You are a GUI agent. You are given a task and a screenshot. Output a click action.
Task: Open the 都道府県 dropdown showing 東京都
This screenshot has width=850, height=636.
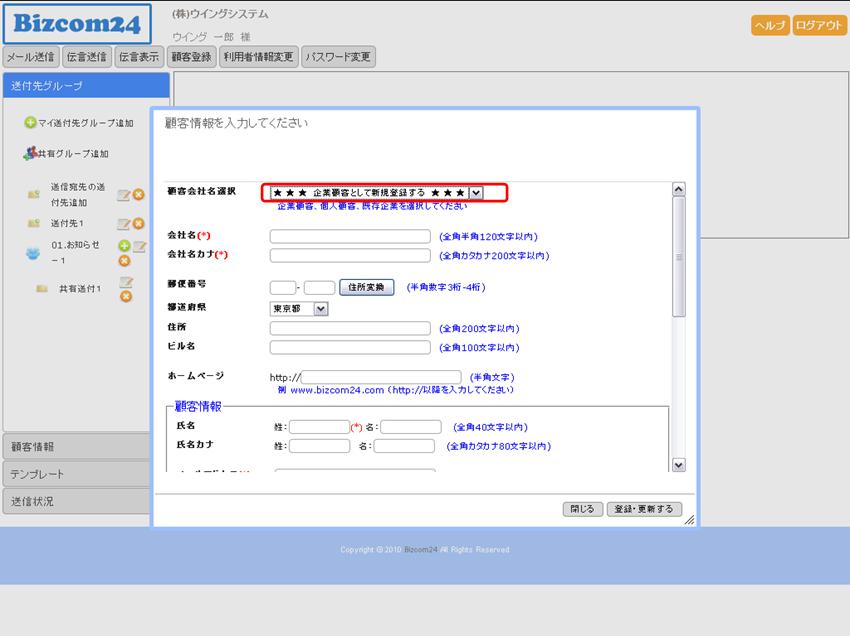point(320,309)
